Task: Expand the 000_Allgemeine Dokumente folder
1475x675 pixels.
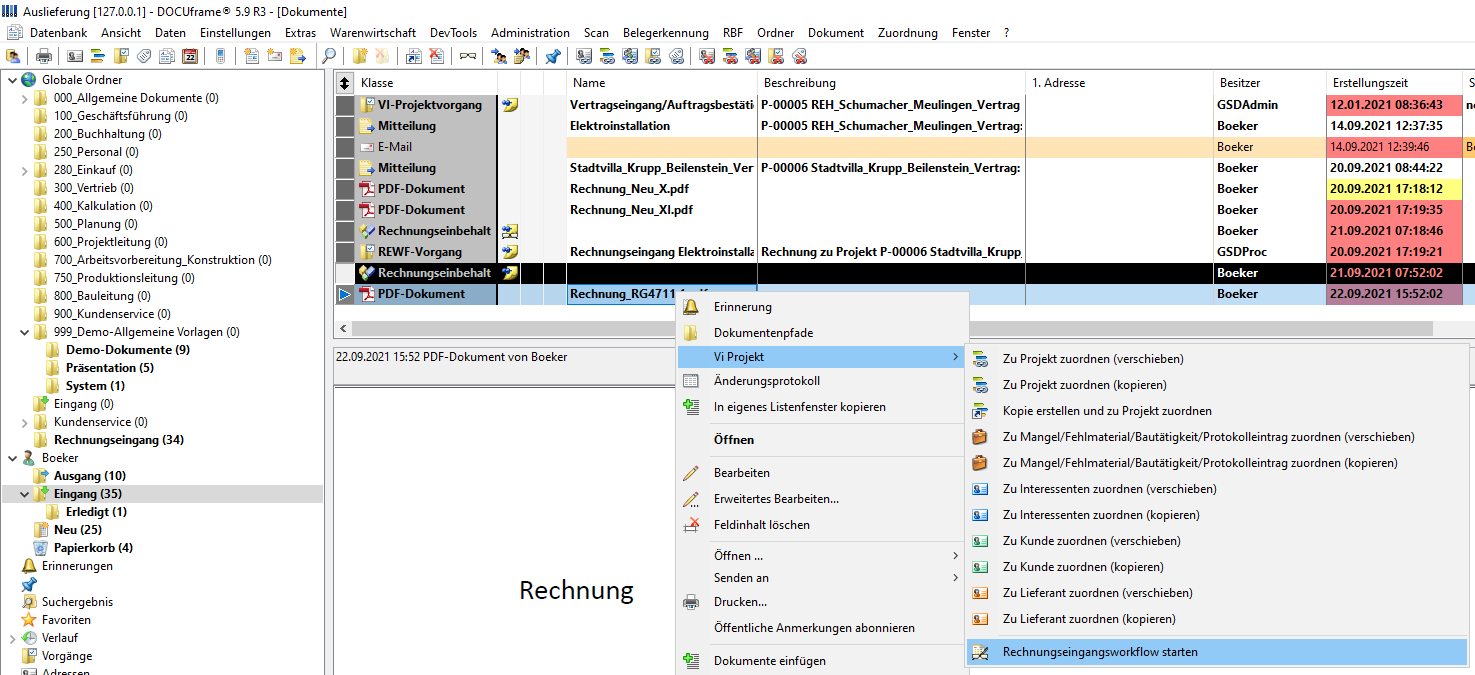Action: (25, 98)
